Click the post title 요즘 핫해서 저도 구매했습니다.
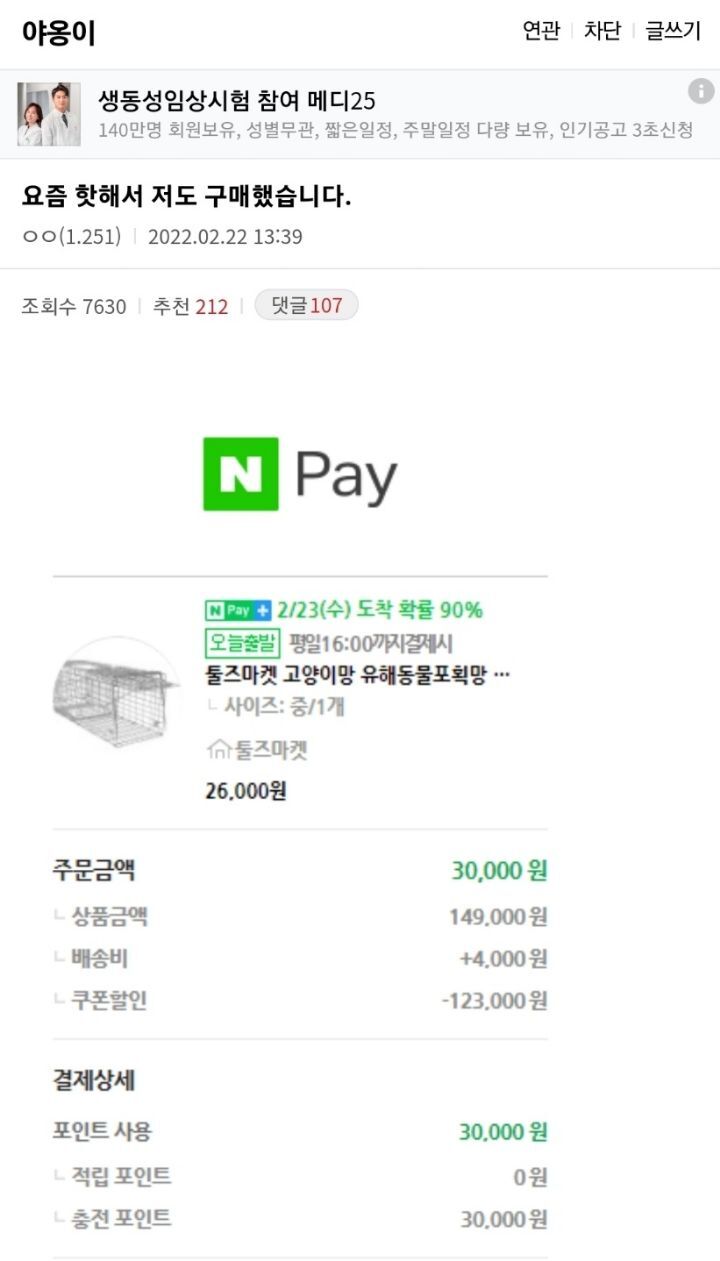This screenshot has height=1261, width=720. click(x=187, y=197)
